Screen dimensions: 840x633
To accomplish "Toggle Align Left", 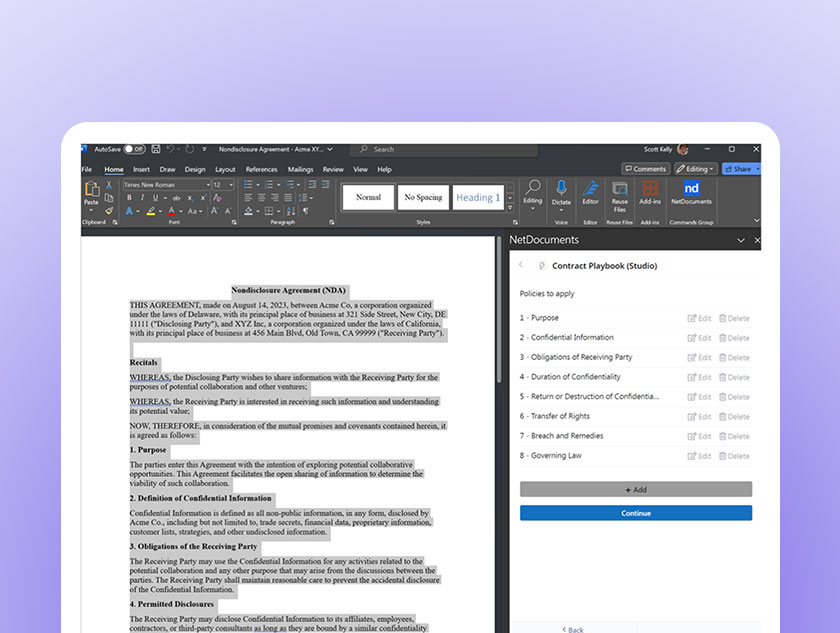I will (248, 198).
